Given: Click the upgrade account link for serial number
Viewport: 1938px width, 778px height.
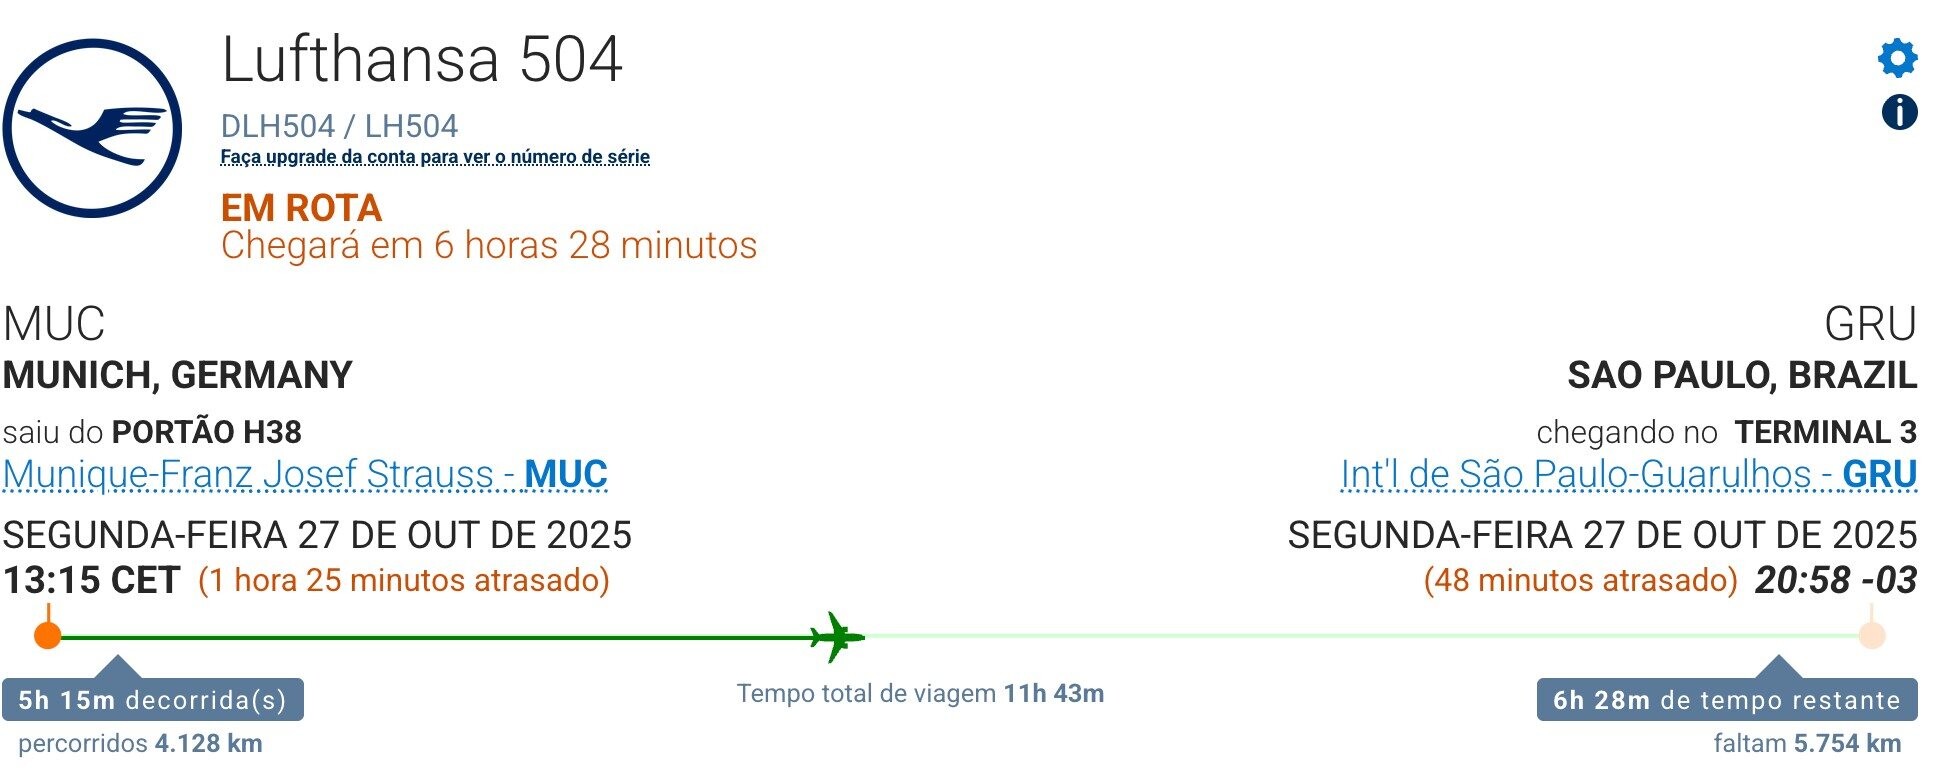Looking at the screenshot, I should tap(434, 157).
